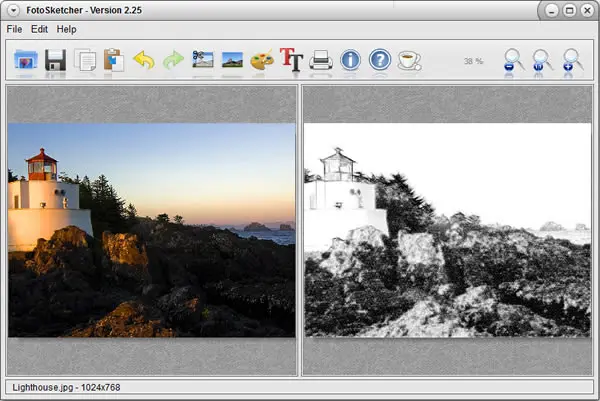Open drawing parameters with the paint palette icon
The height and width of the screenshot is (401, 600).
coord(262,60)
